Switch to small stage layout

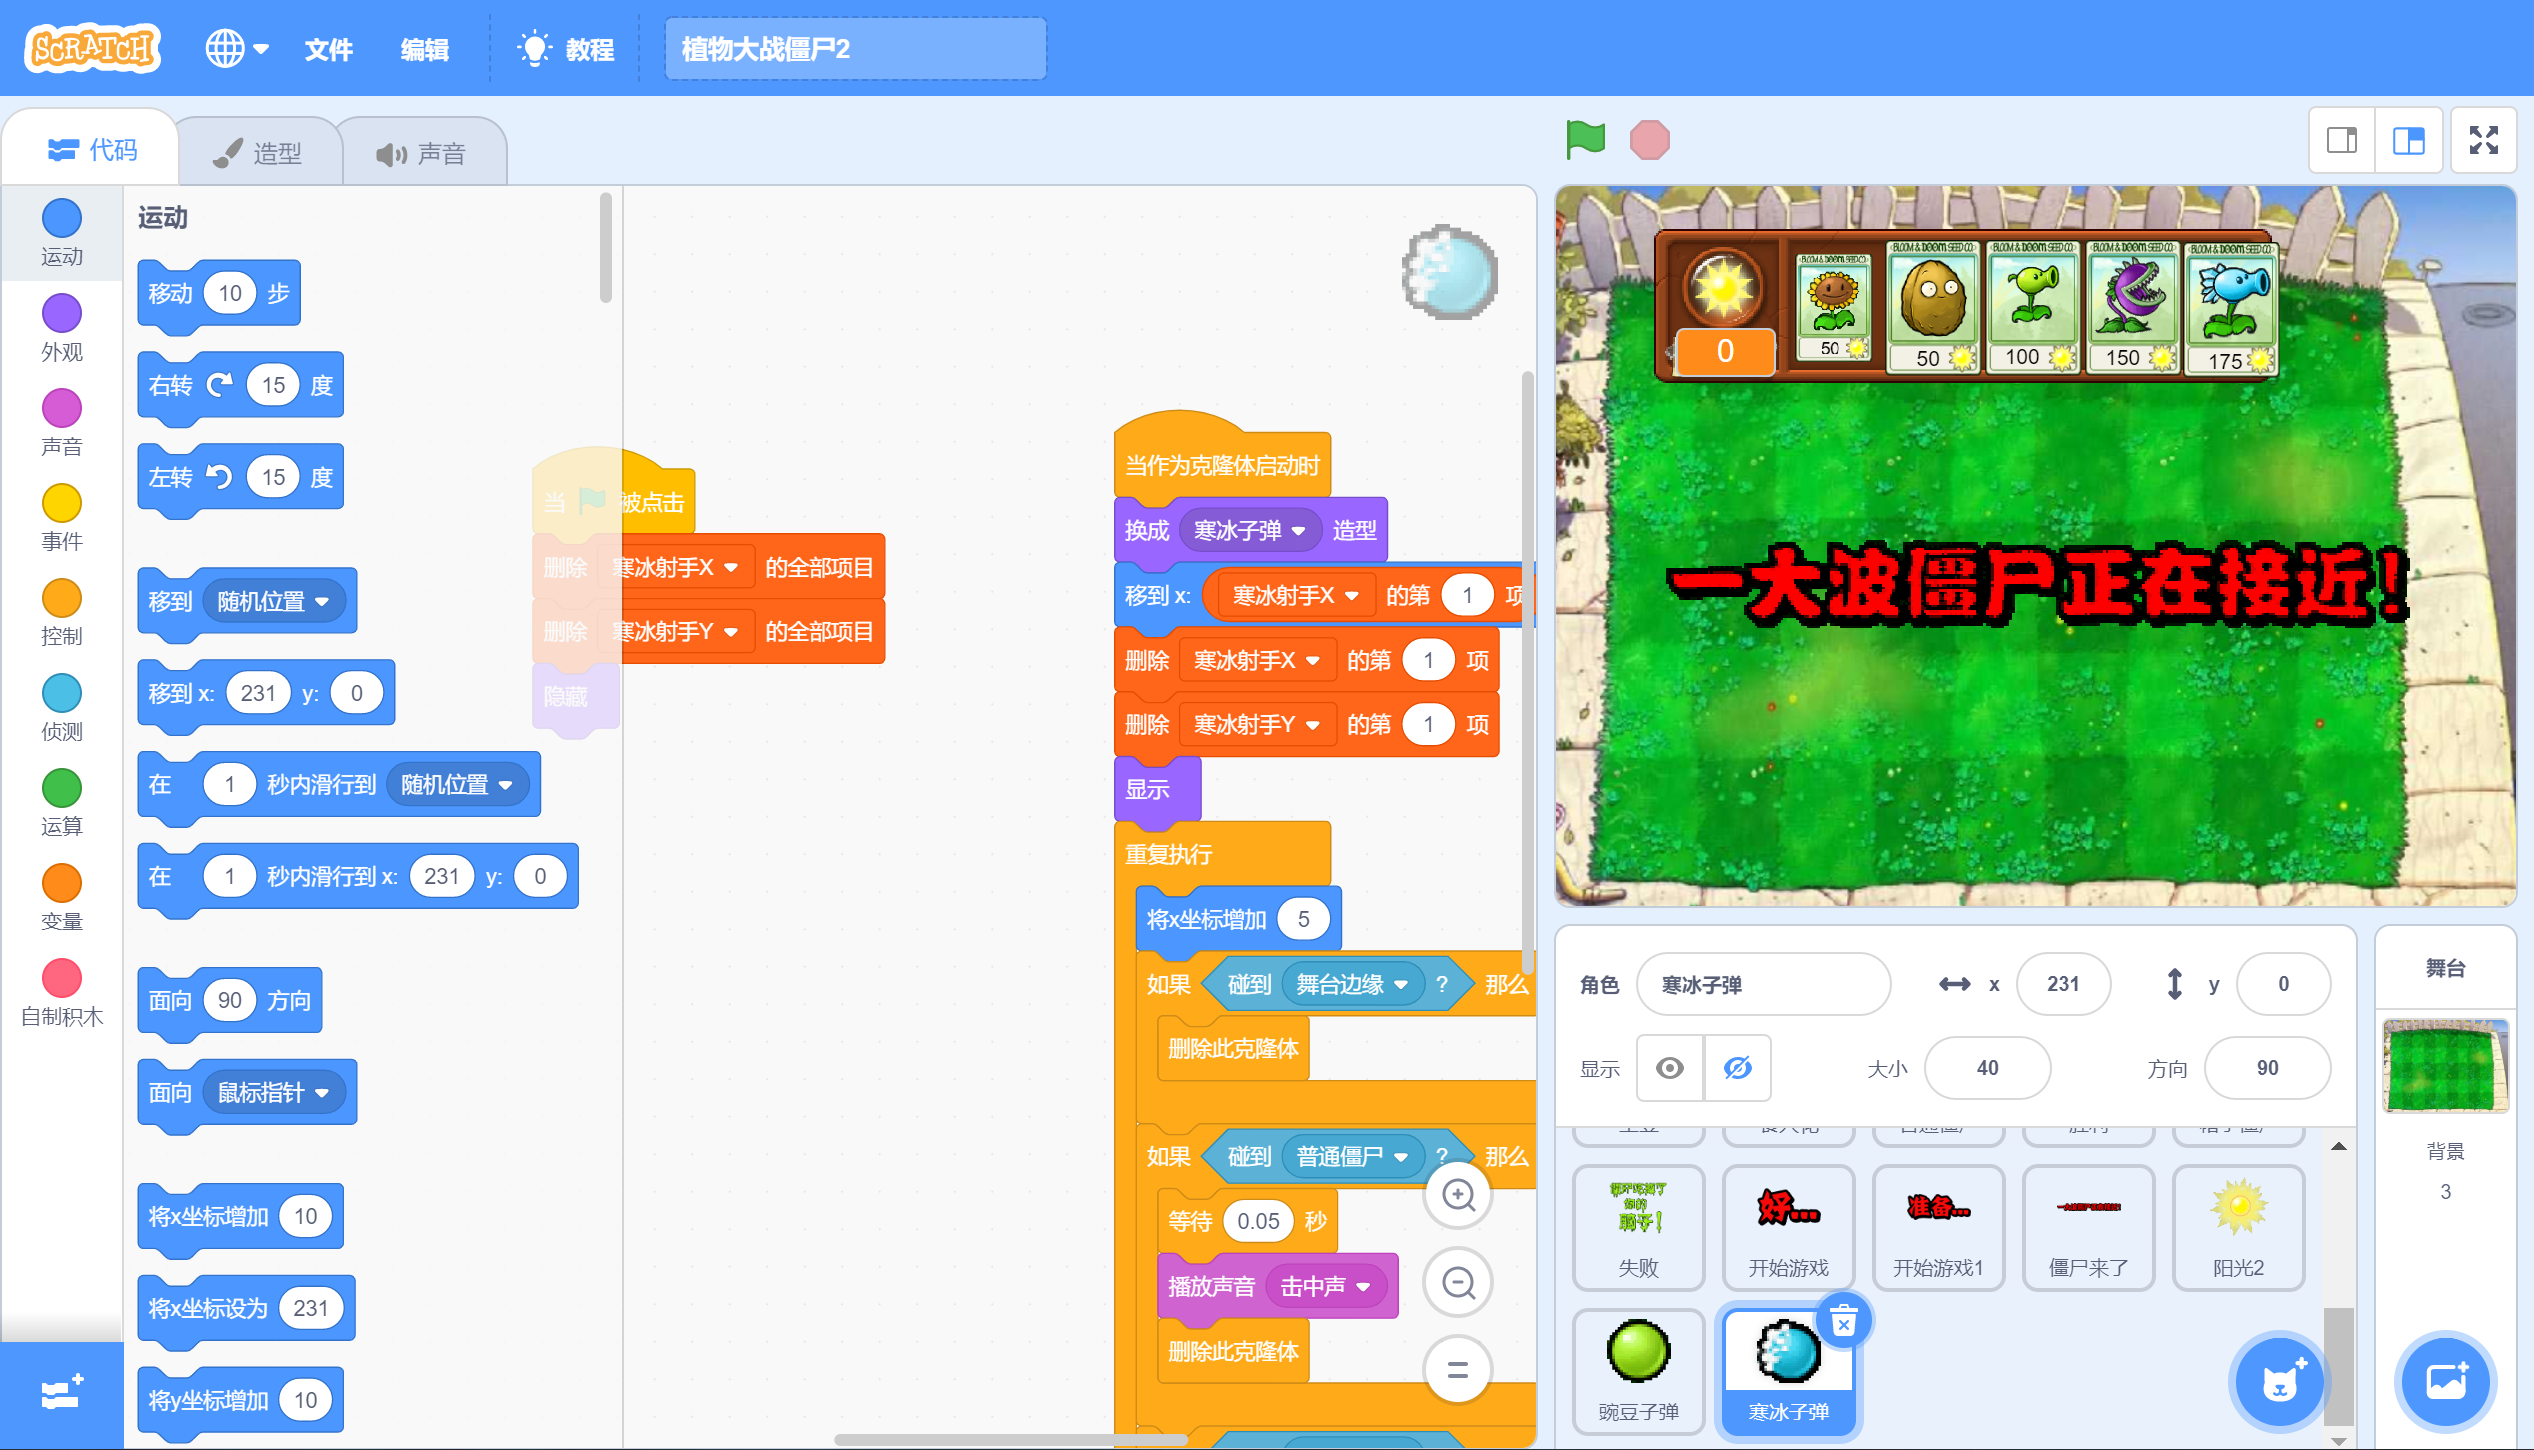[2342, 140]
